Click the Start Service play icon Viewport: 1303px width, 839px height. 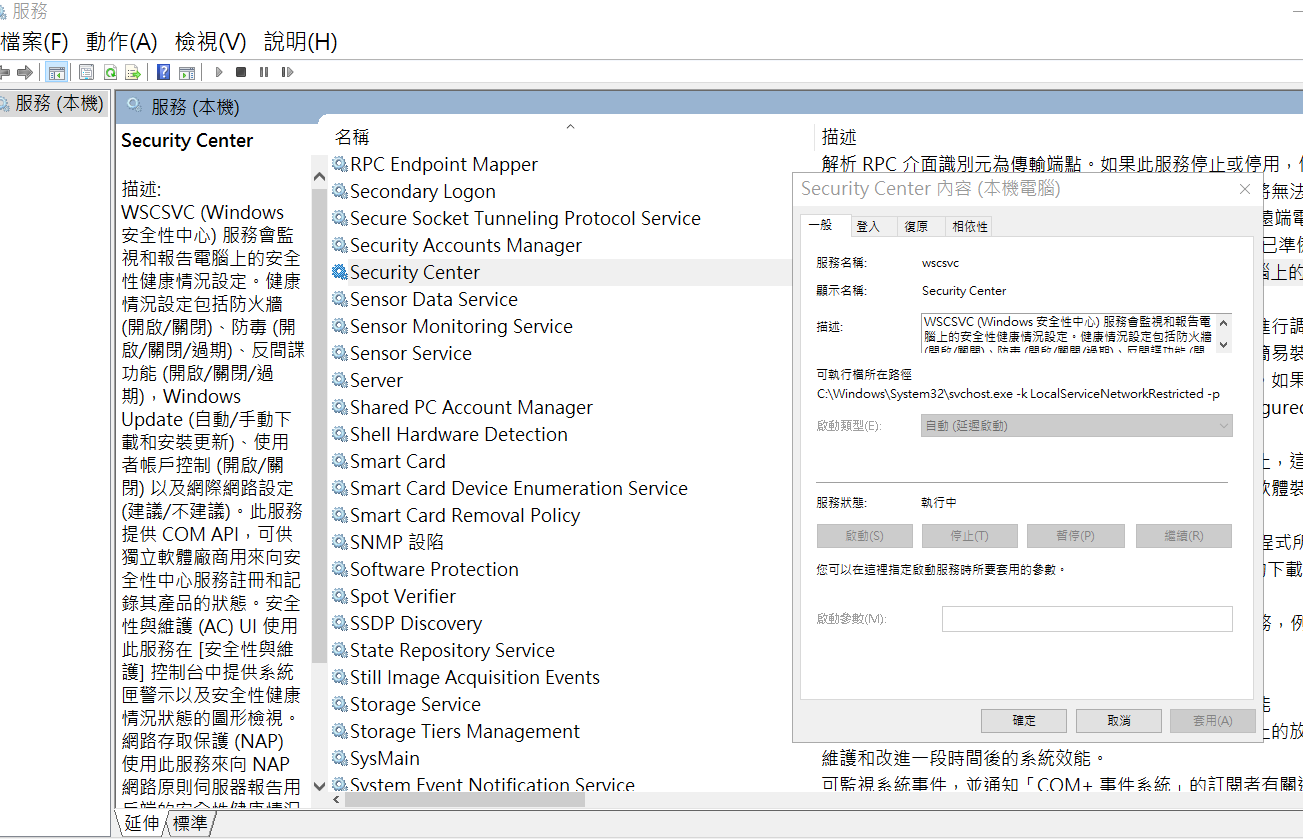[219, 72]
